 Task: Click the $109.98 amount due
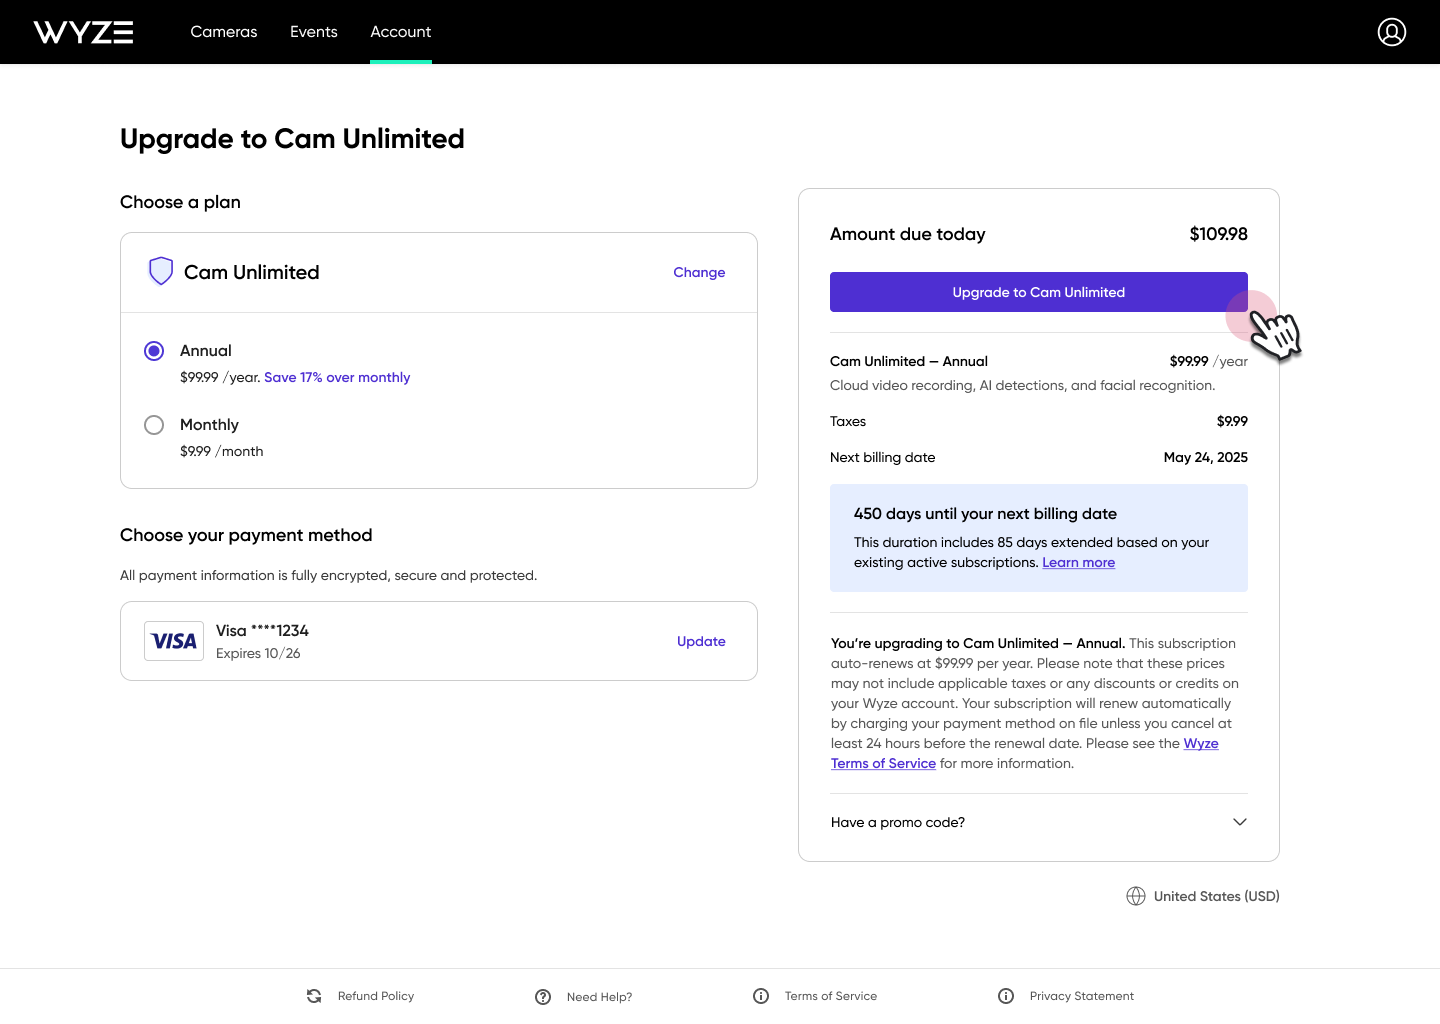pyautogui.click(x=1218, y=234)
